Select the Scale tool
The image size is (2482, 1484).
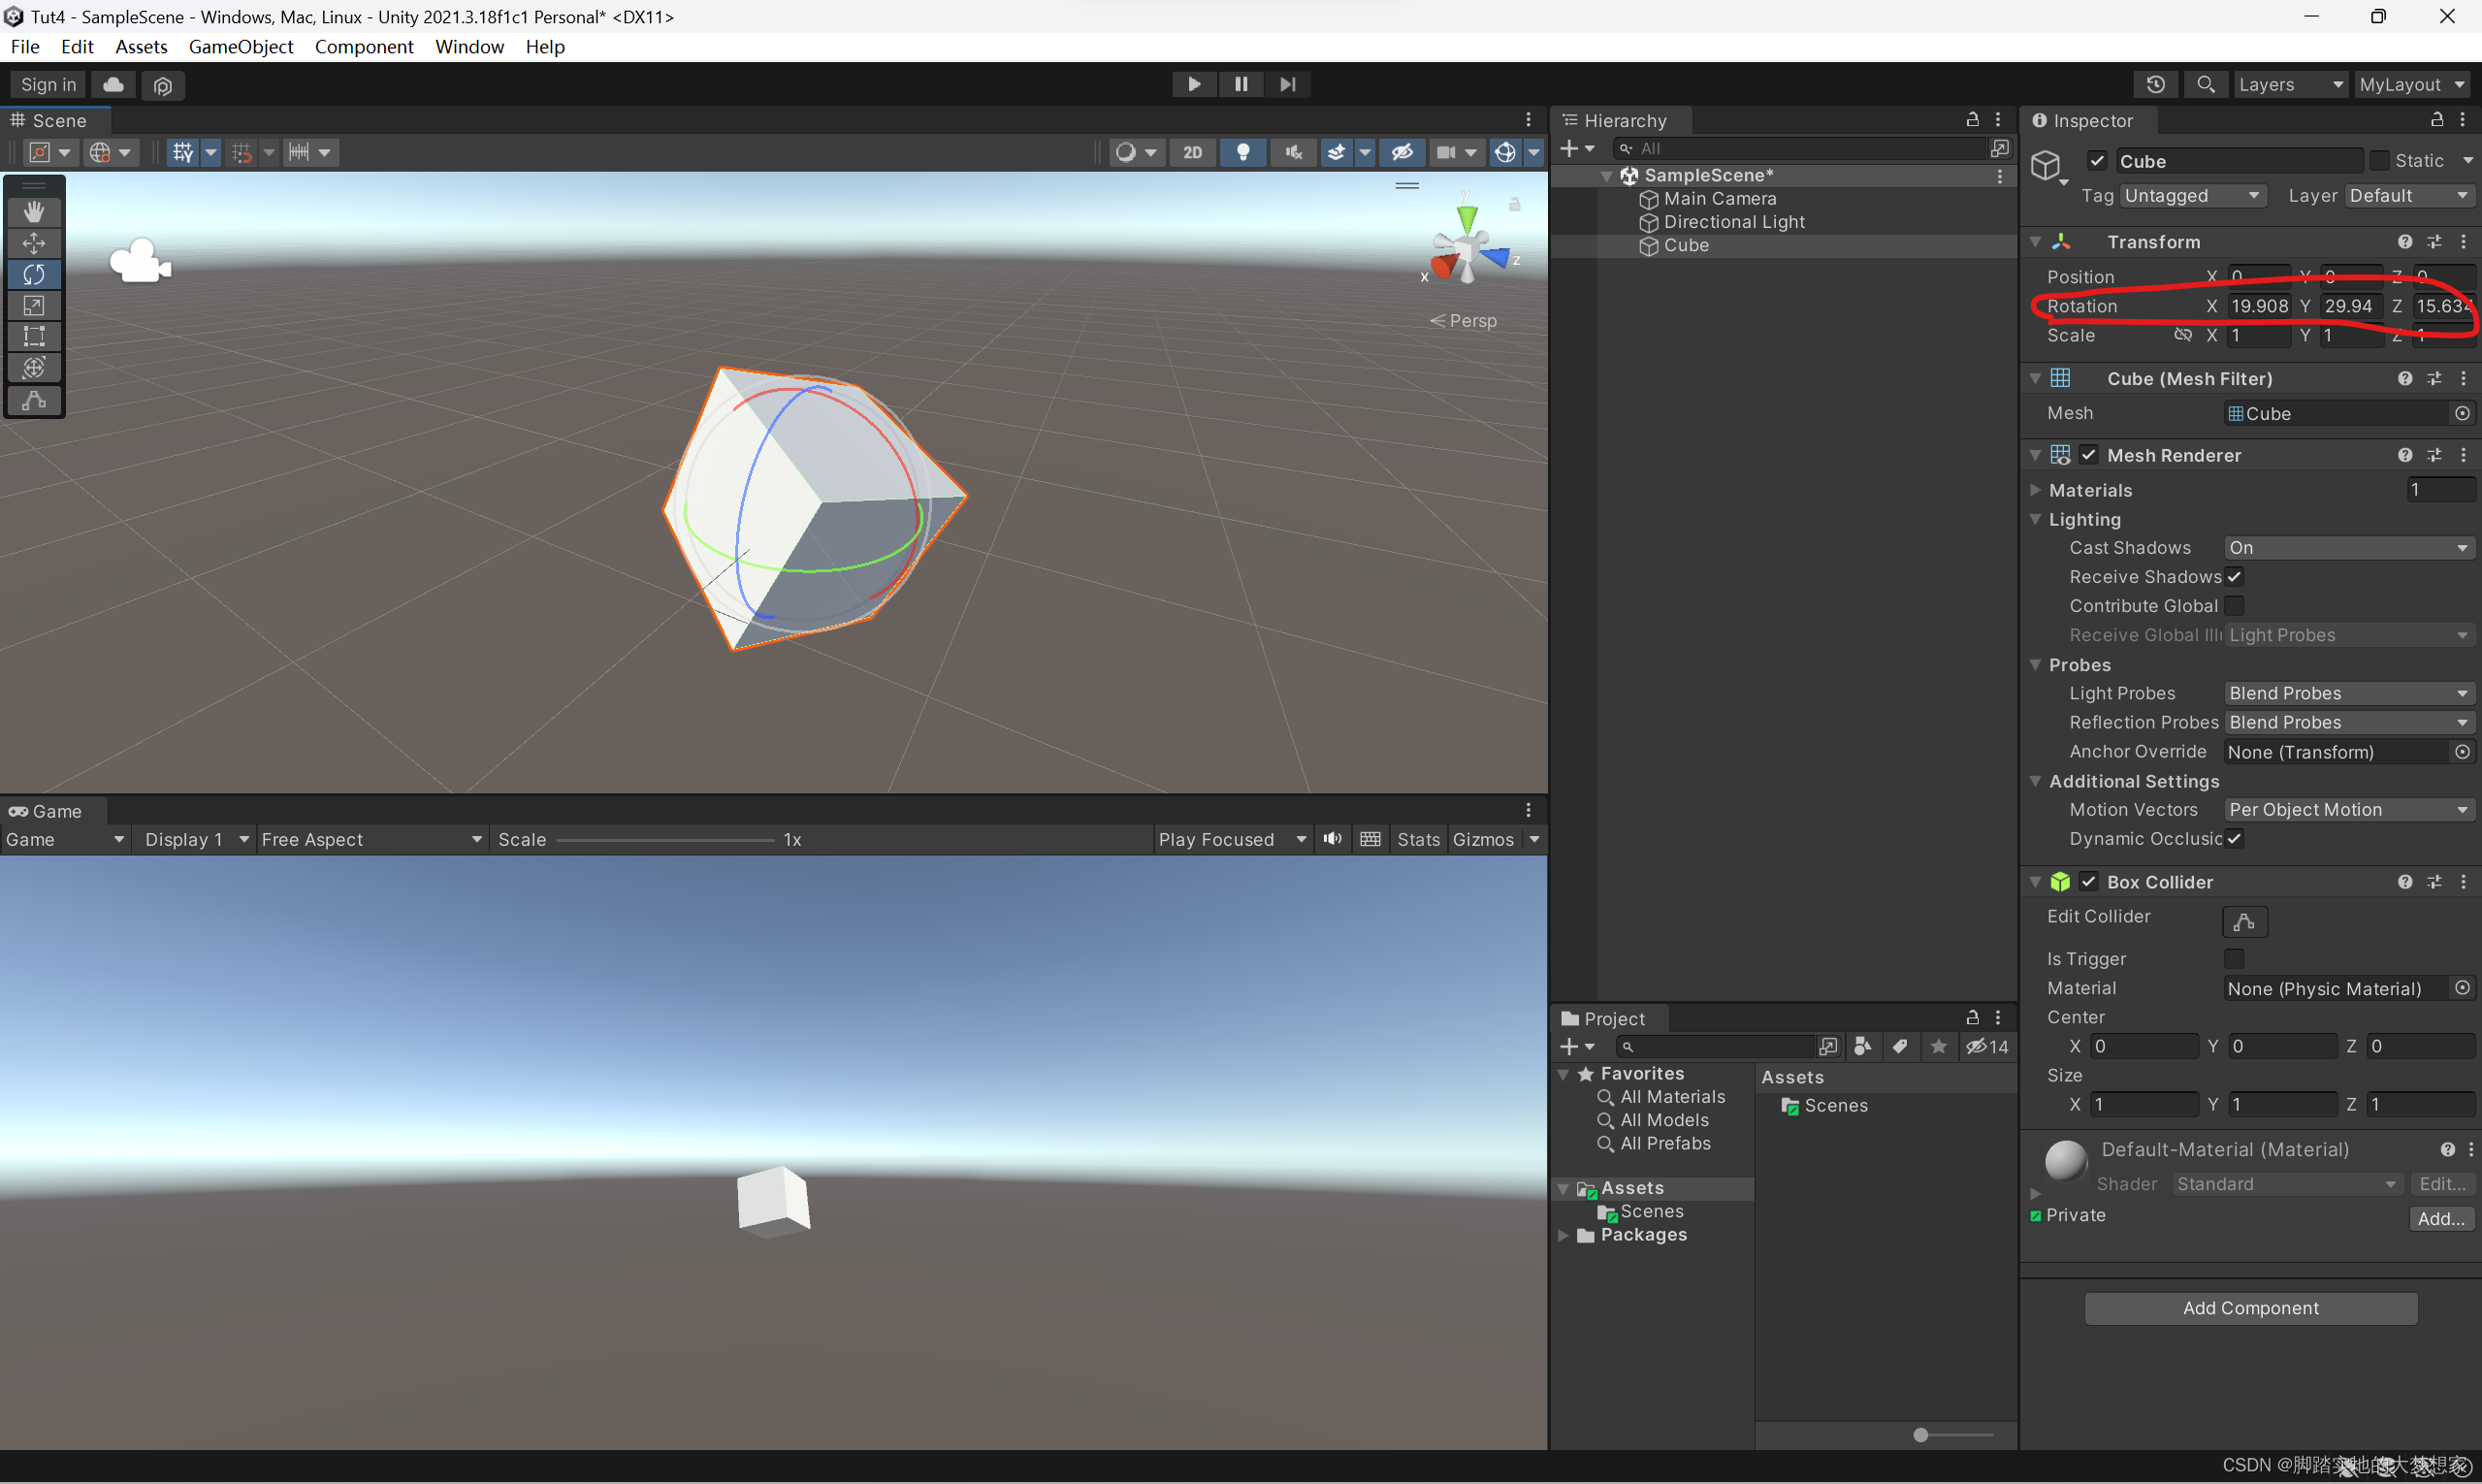pyautogui.click(x=34, y=305)
